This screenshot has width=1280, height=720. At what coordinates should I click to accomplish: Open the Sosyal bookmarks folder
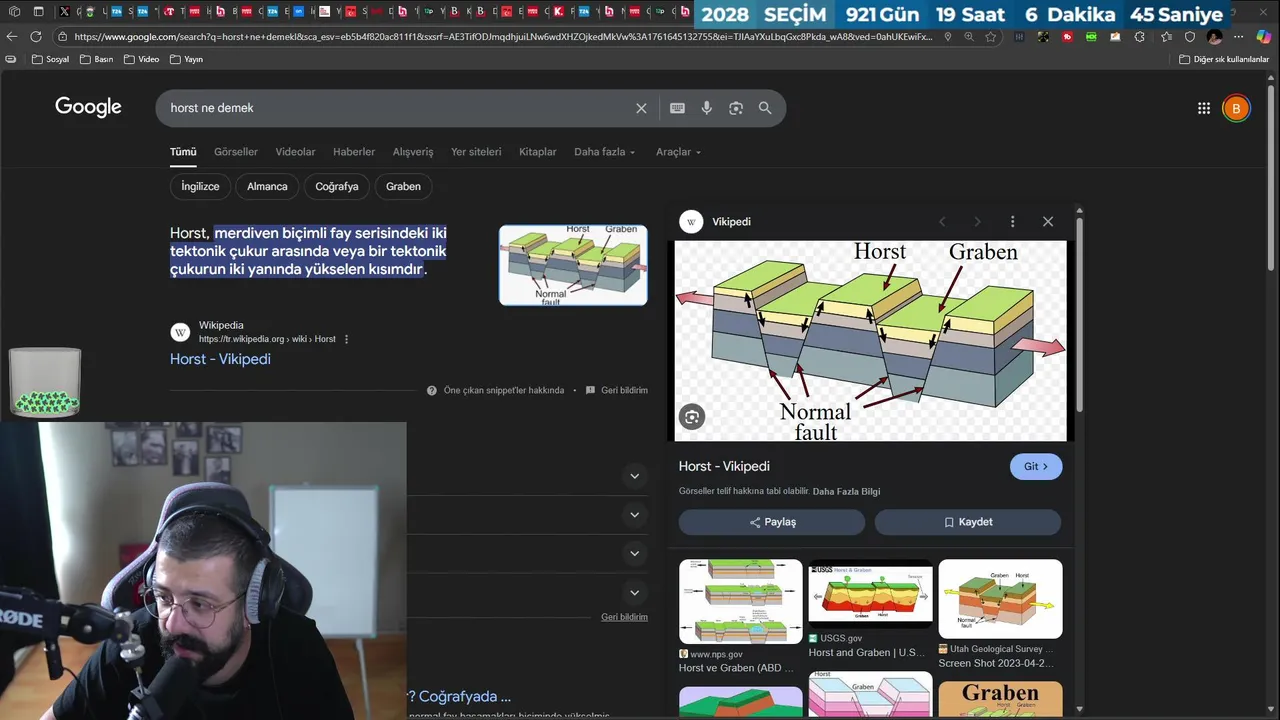(51, 59)
